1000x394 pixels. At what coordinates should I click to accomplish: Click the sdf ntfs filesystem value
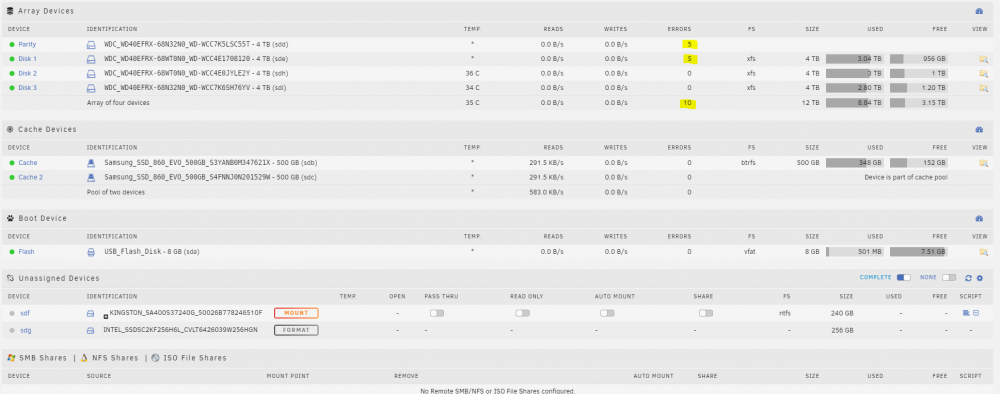click(x=785, y=313)
